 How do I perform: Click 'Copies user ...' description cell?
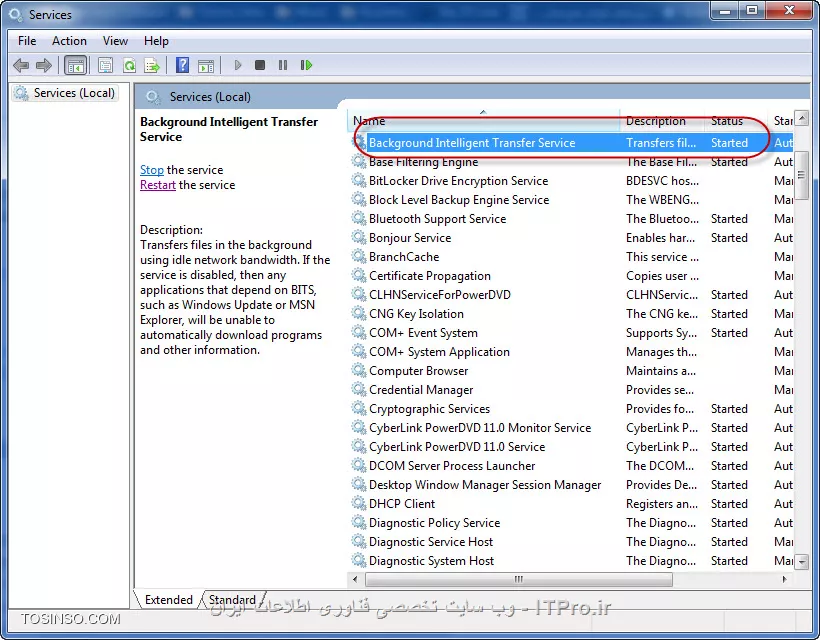[662, 276]
